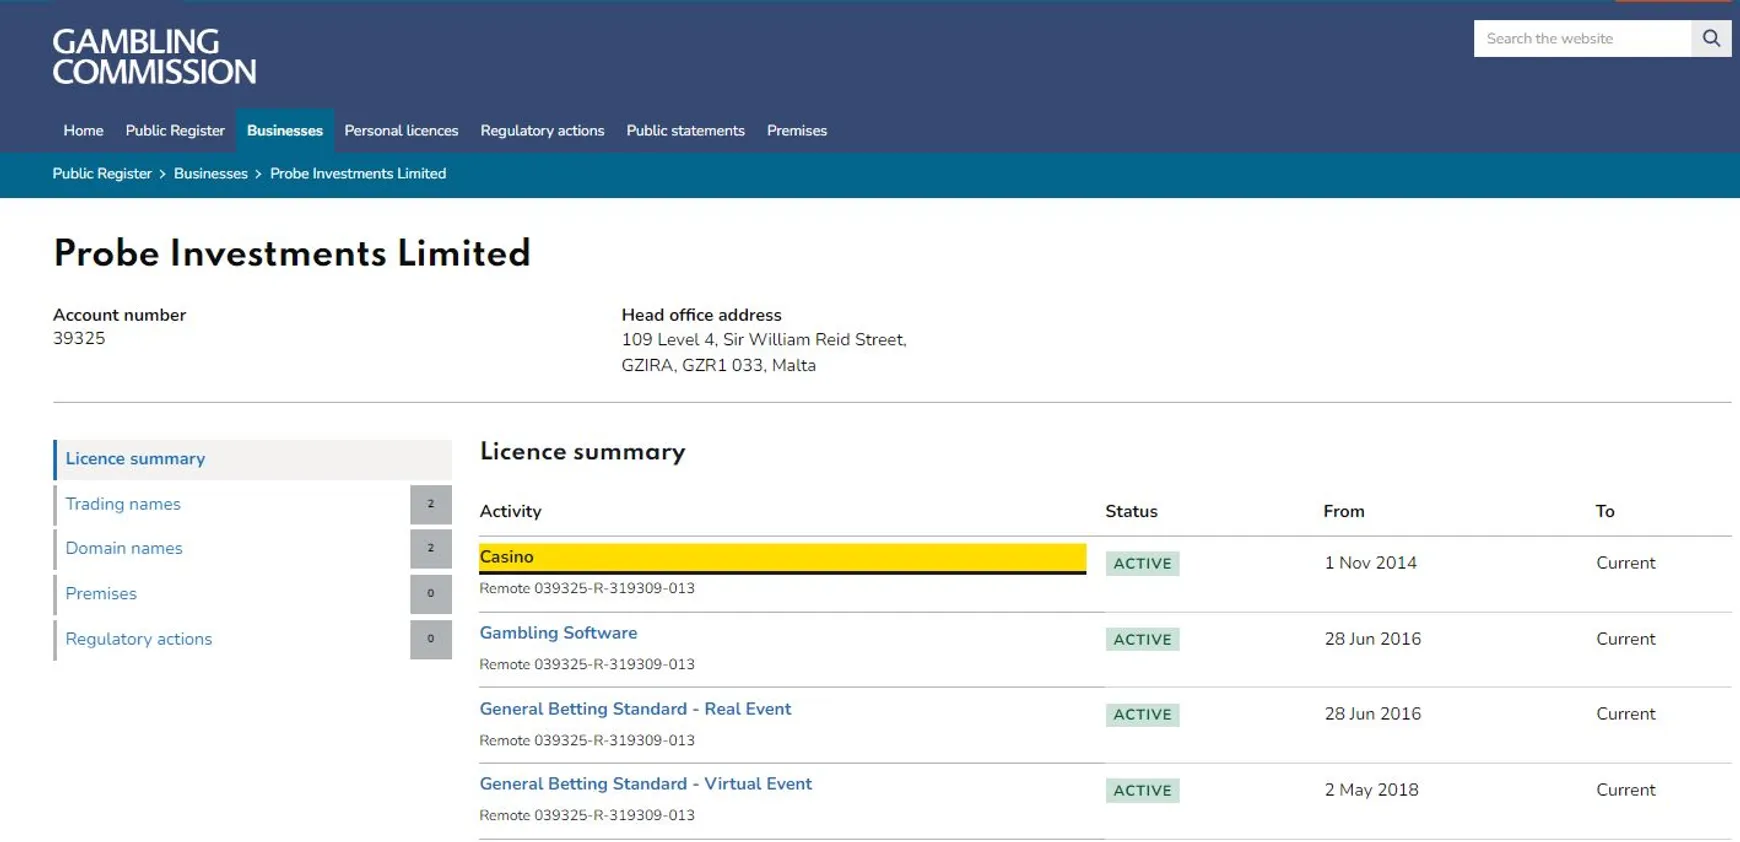Click the '1 Nov 2014' date cell

pos(1370,563)
